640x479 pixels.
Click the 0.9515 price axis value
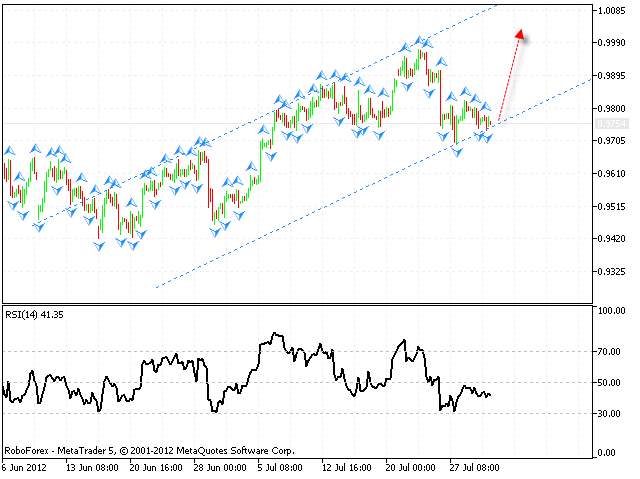(611, 206)
